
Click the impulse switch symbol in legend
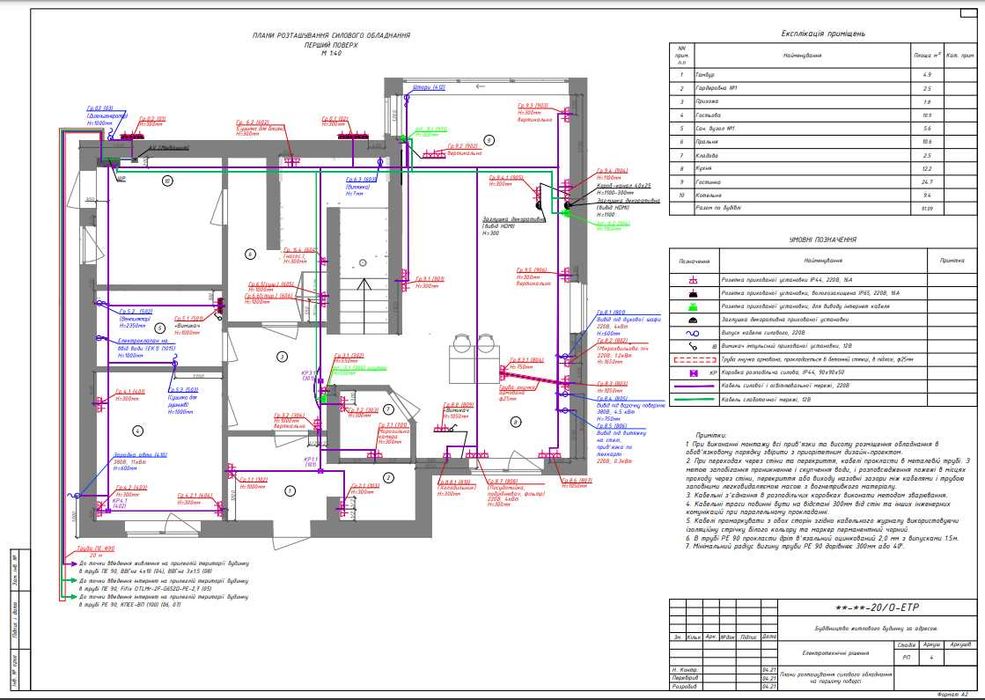694,346
